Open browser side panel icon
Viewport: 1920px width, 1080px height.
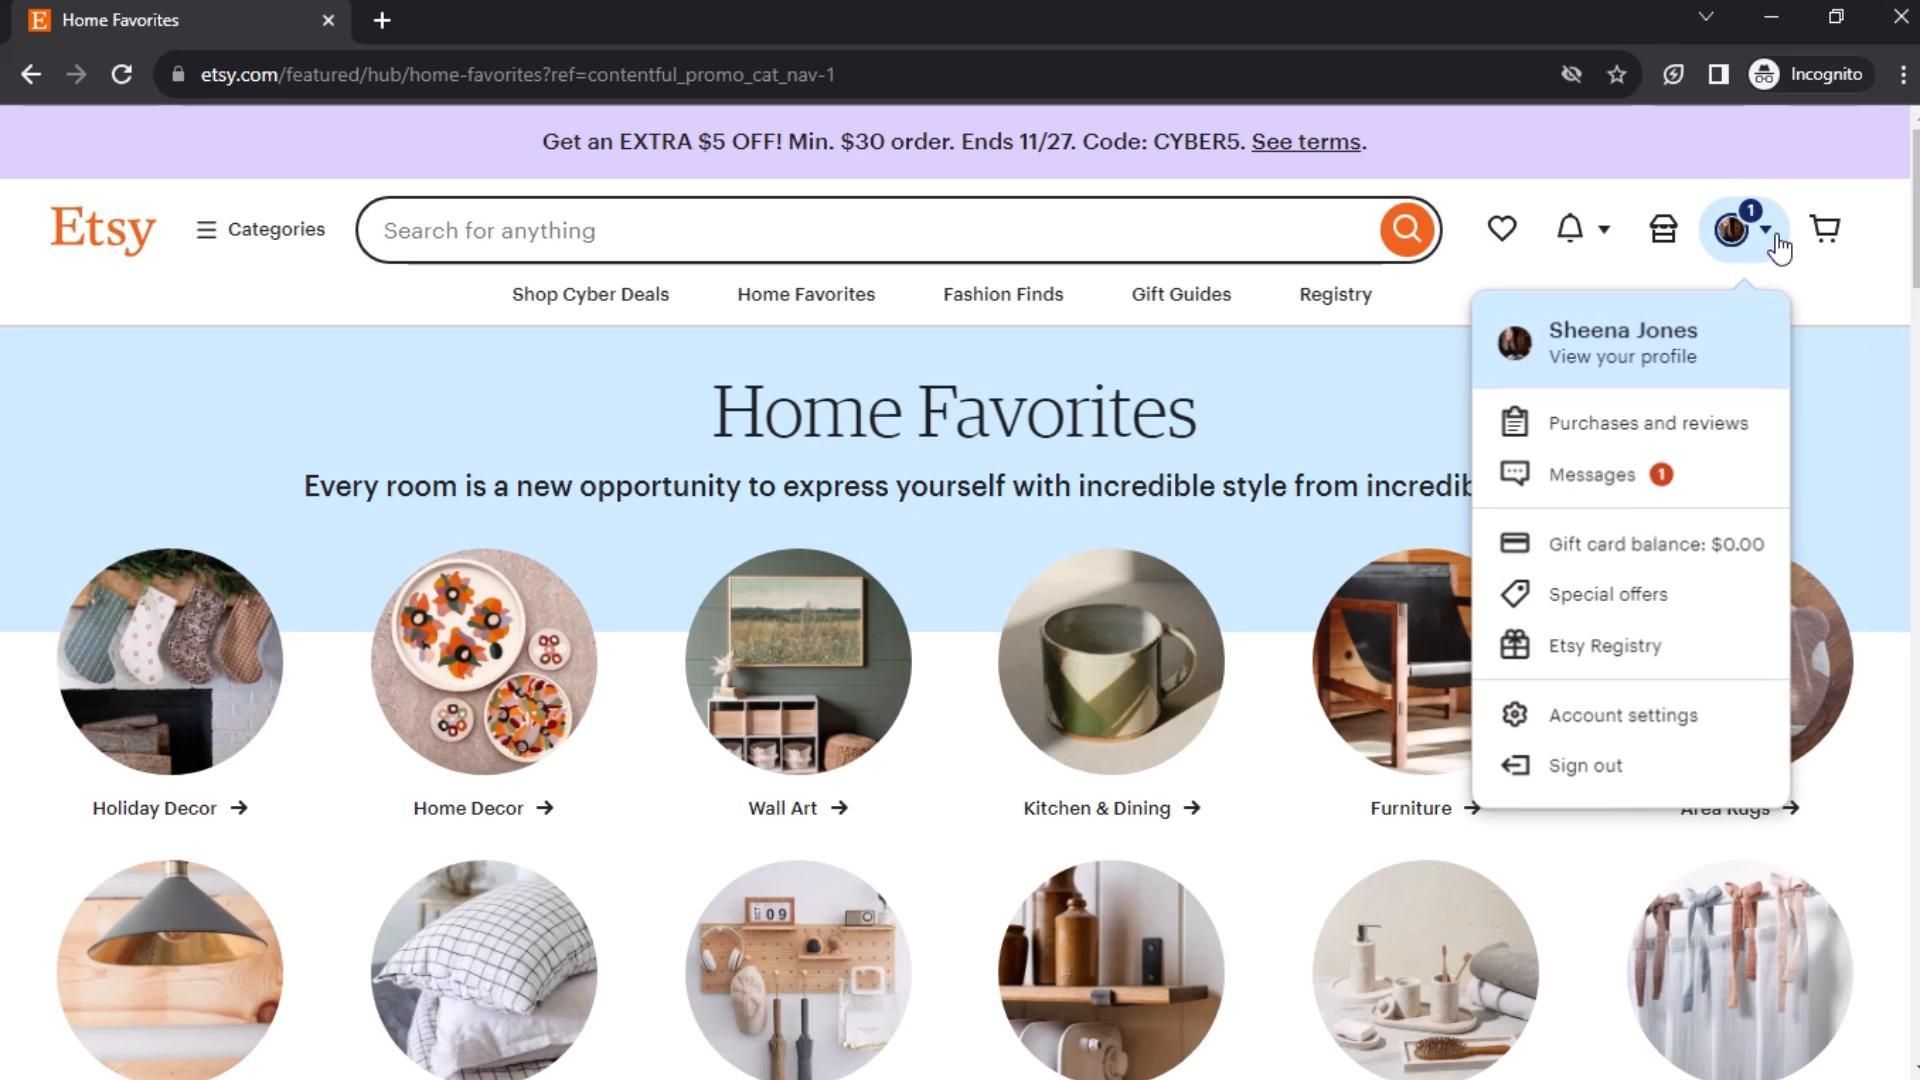(1718, 75)
